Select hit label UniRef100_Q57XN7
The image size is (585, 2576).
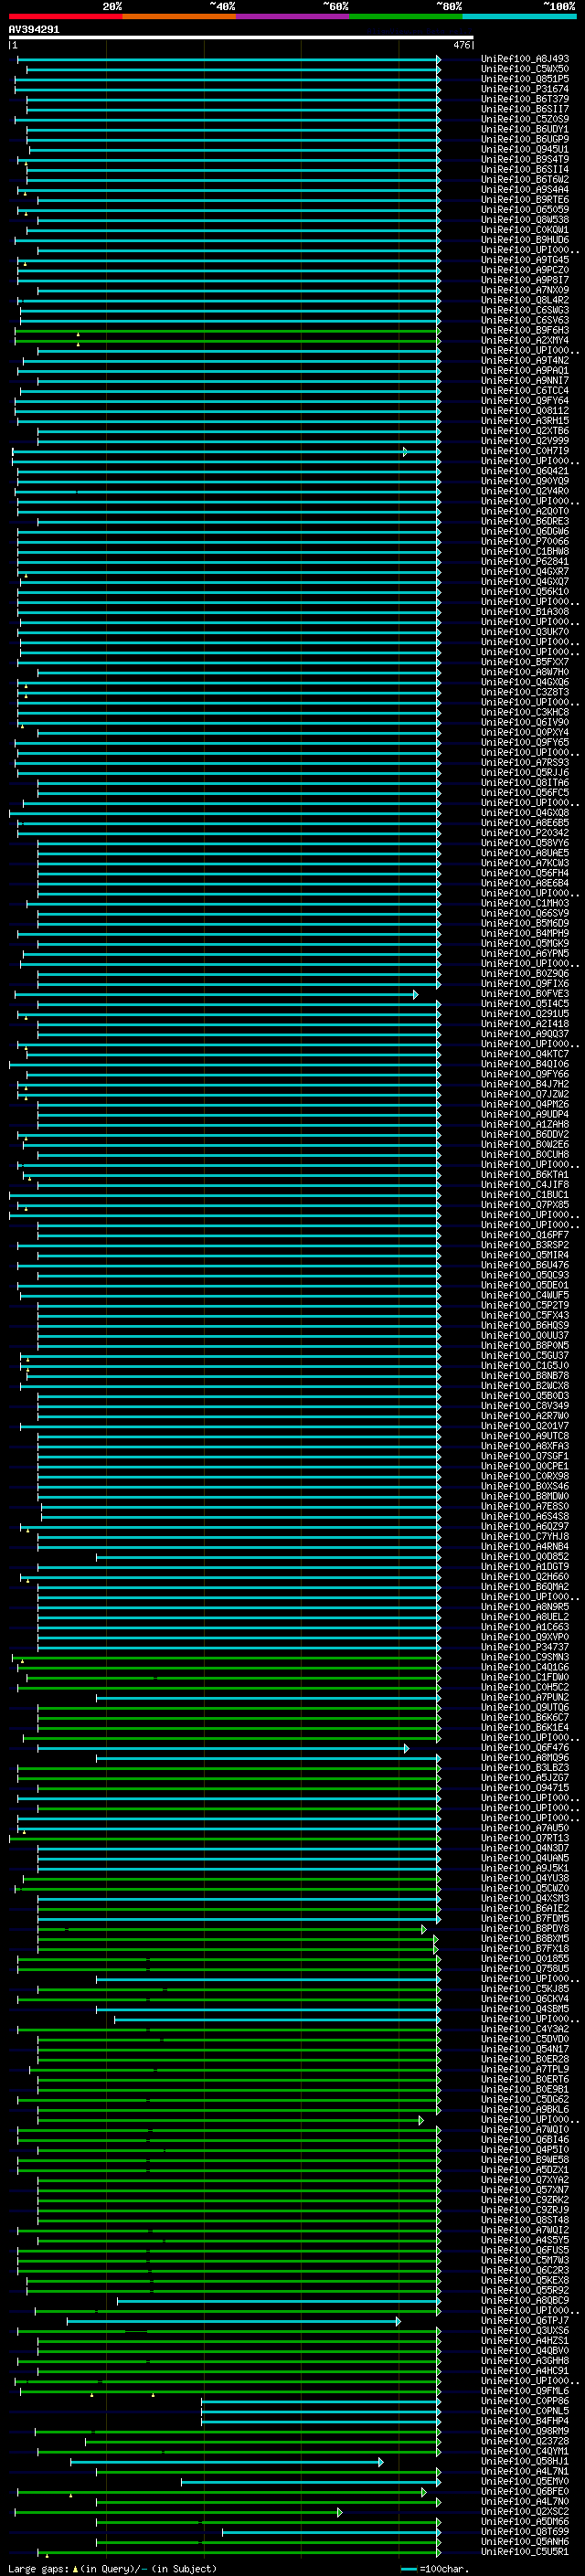(x=525, y=2190)
